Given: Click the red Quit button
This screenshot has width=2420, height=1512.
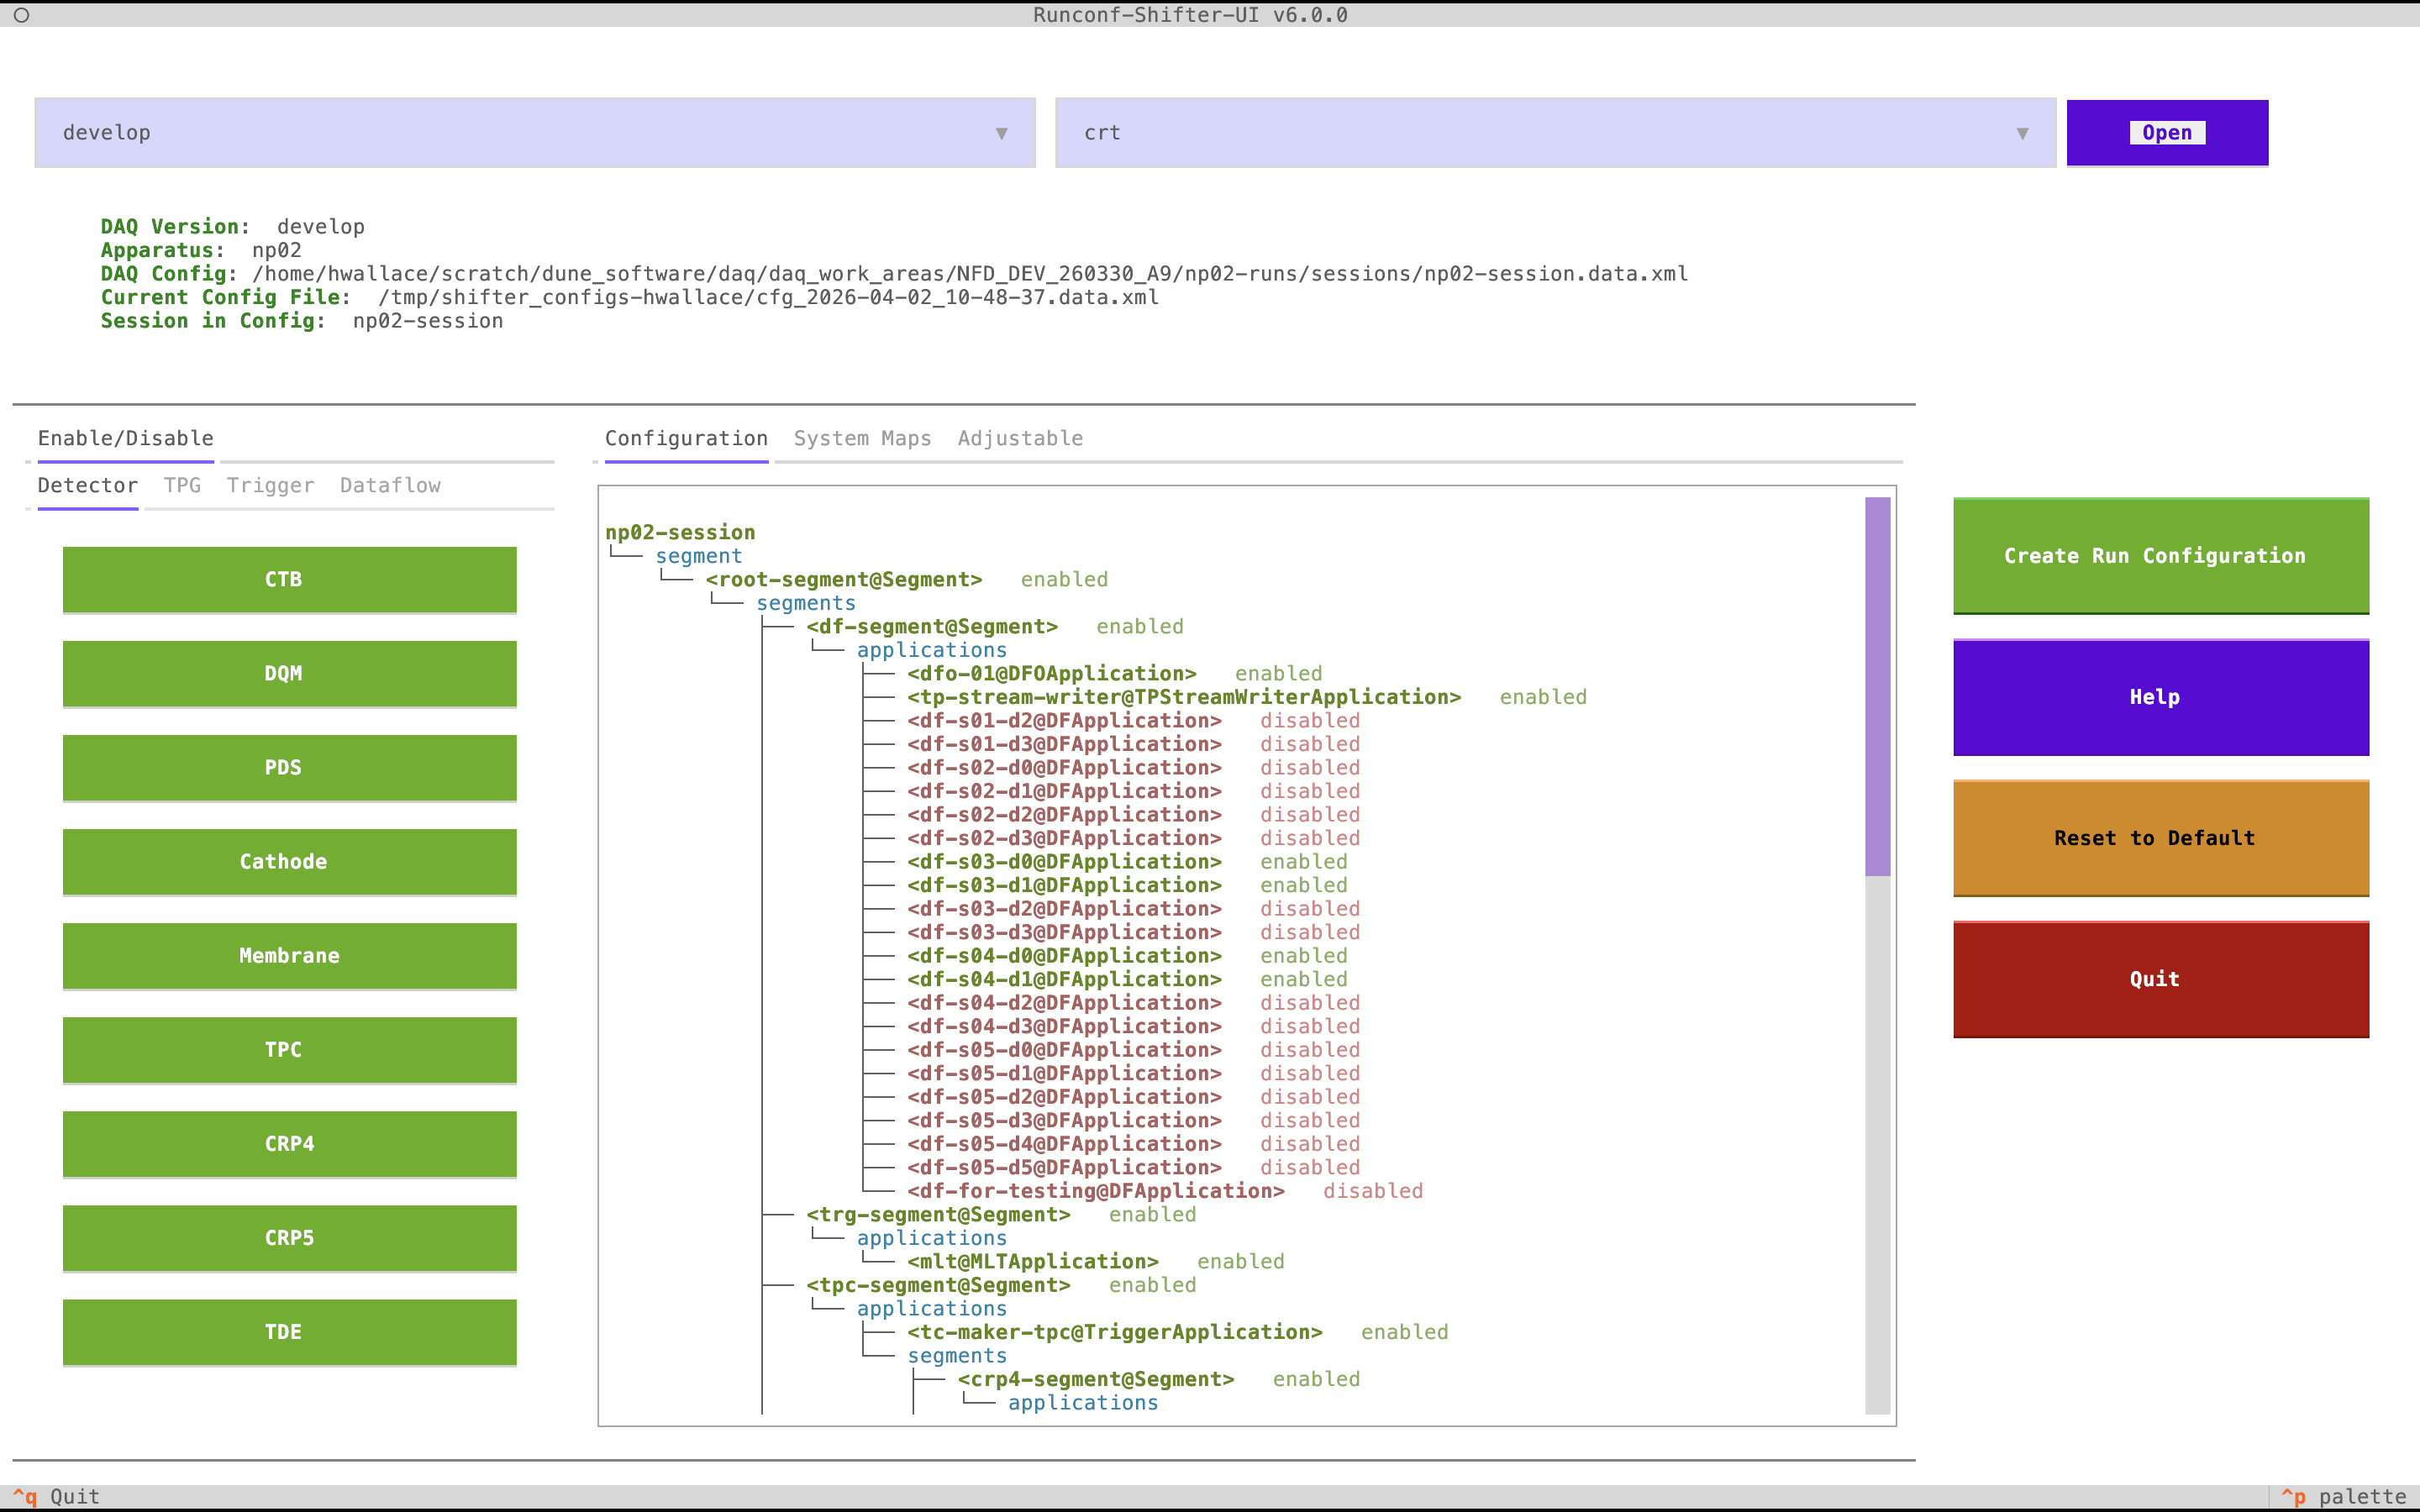Looking at the screenshot, I should (x=2161, y=979).
